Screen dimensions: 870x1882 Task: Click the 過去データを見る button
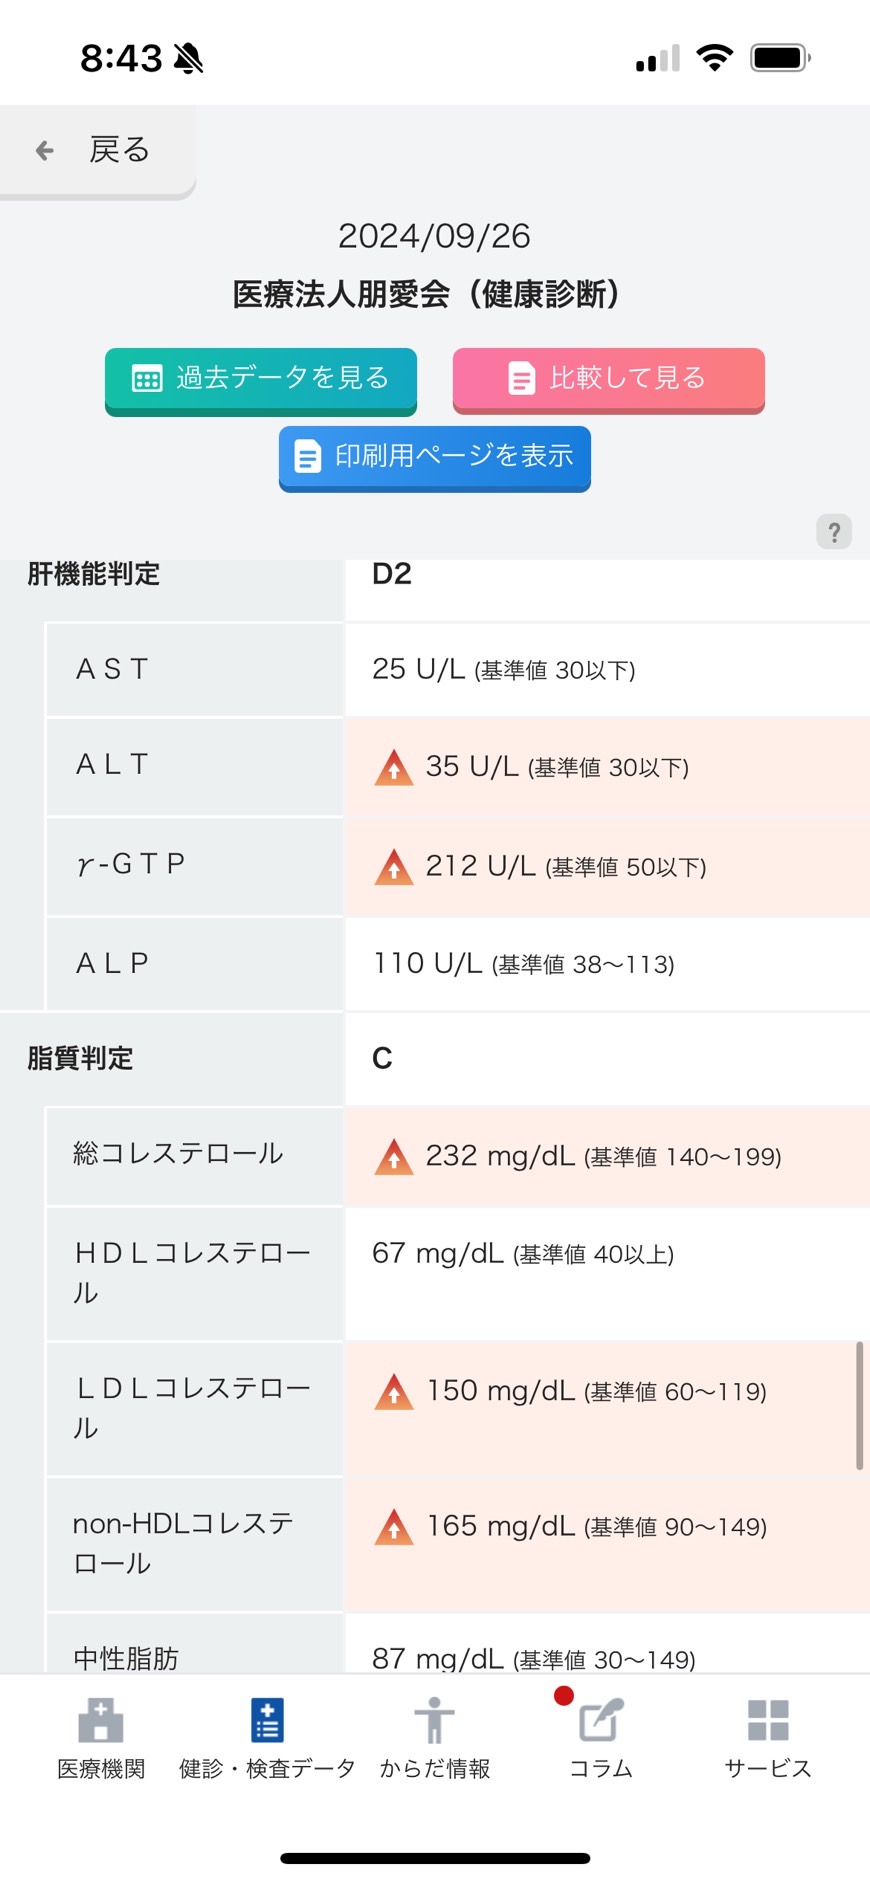(x=261, y=379)
